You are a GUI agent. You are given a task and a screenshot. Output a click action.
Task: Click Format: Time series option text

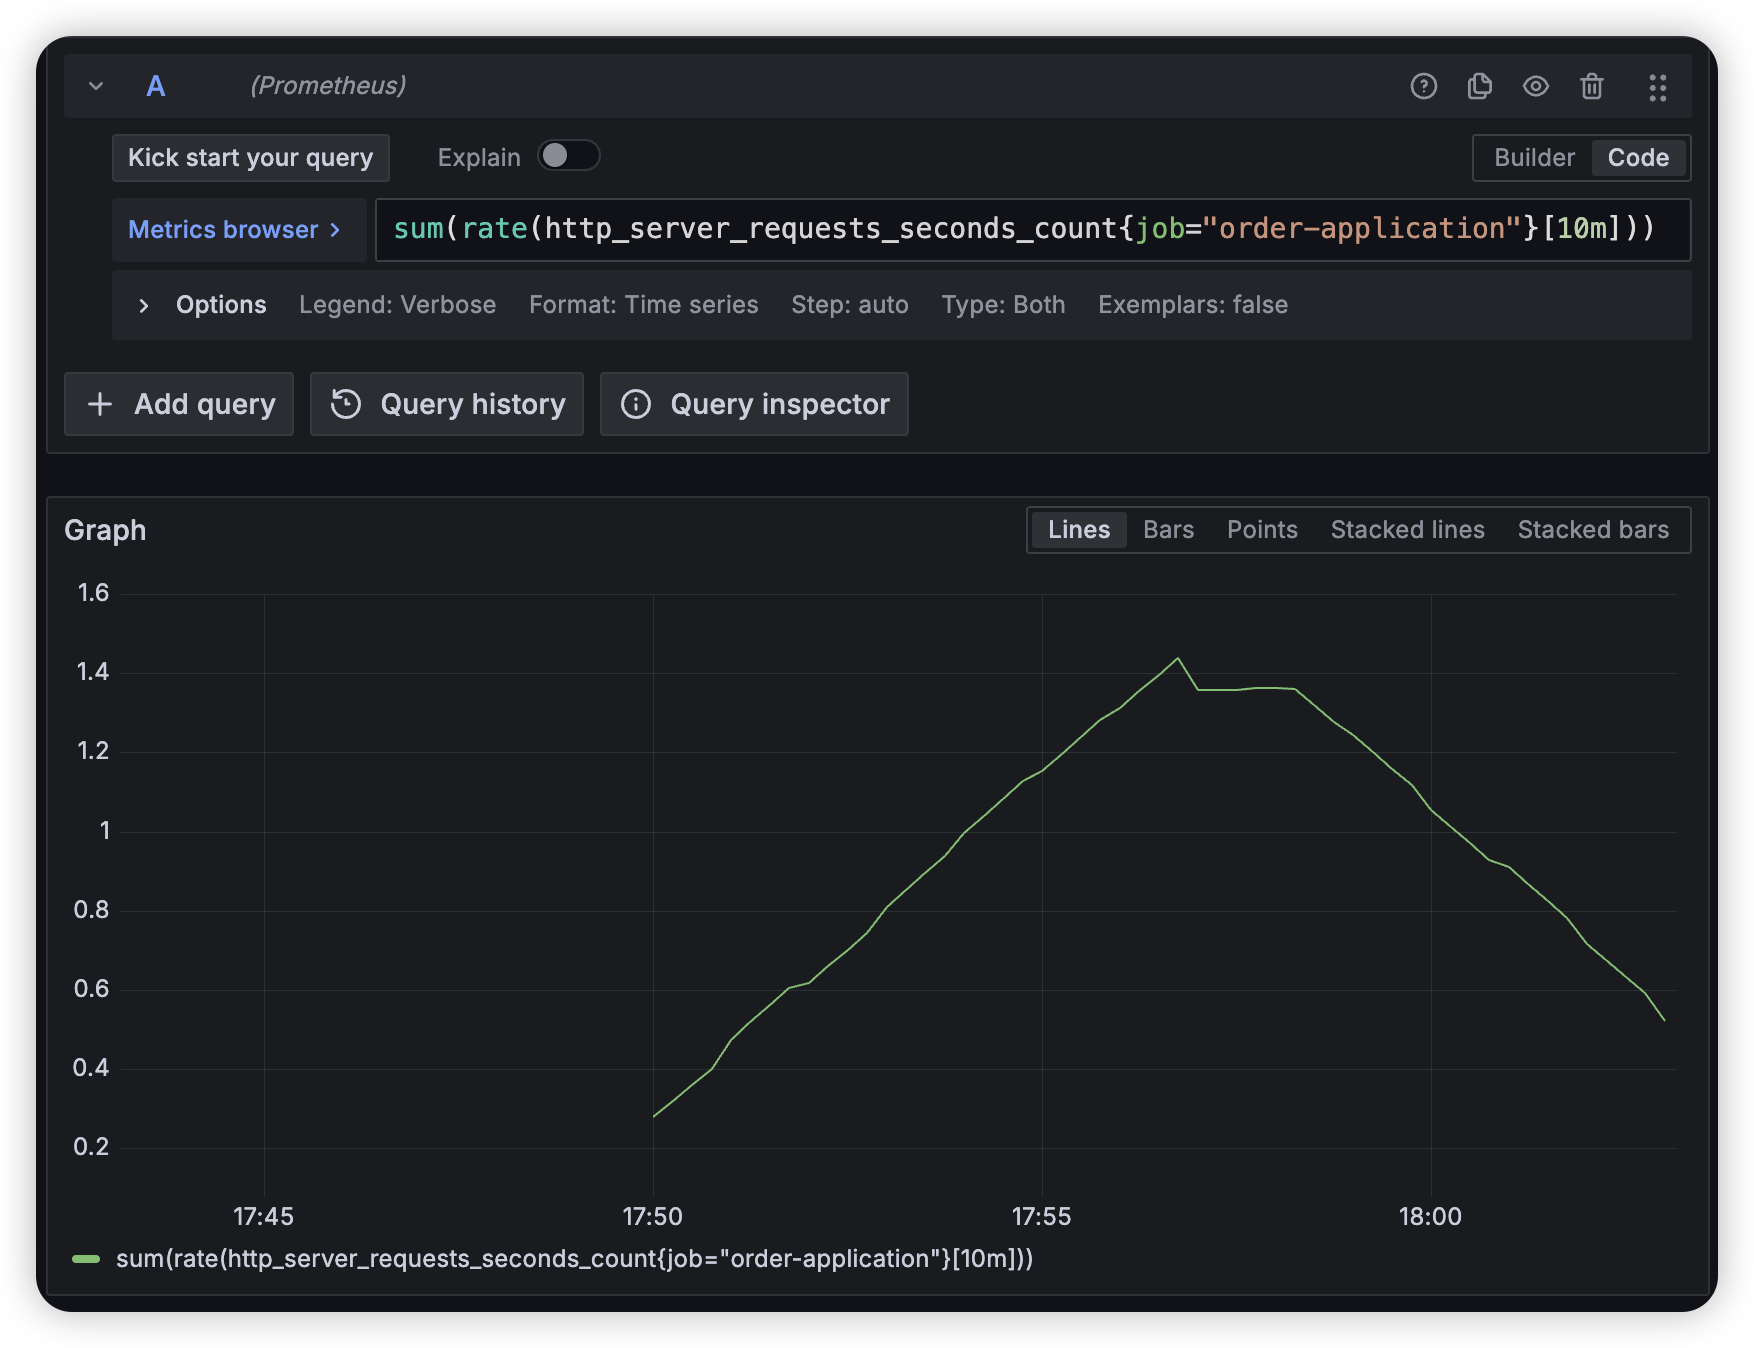click(x=644, y=305)
